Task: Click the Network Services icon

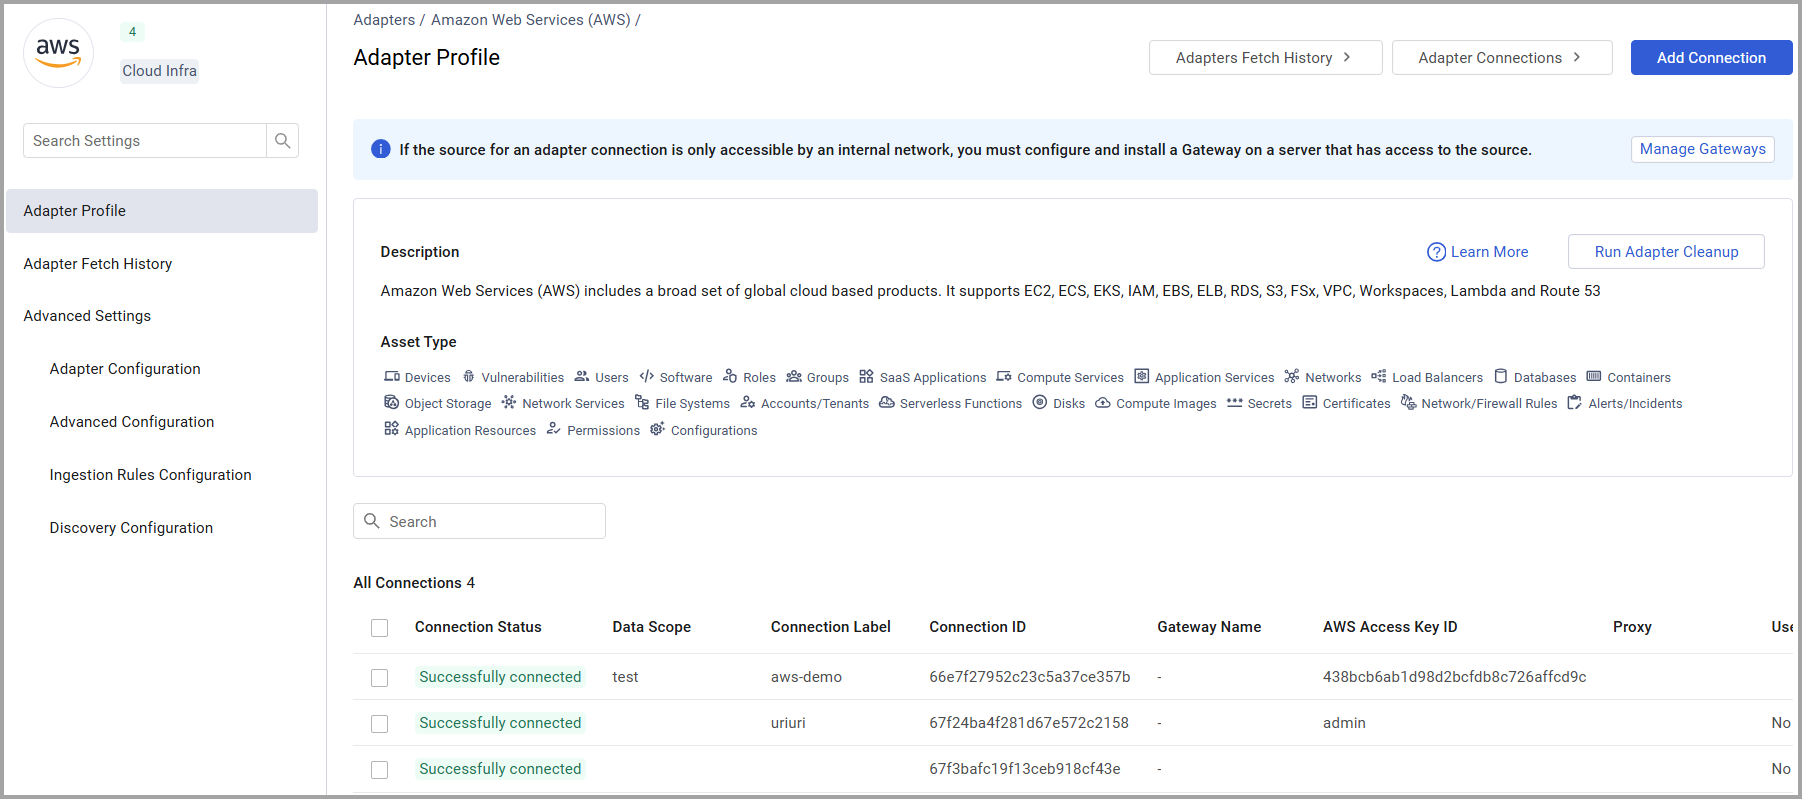Action: point(509,403)
